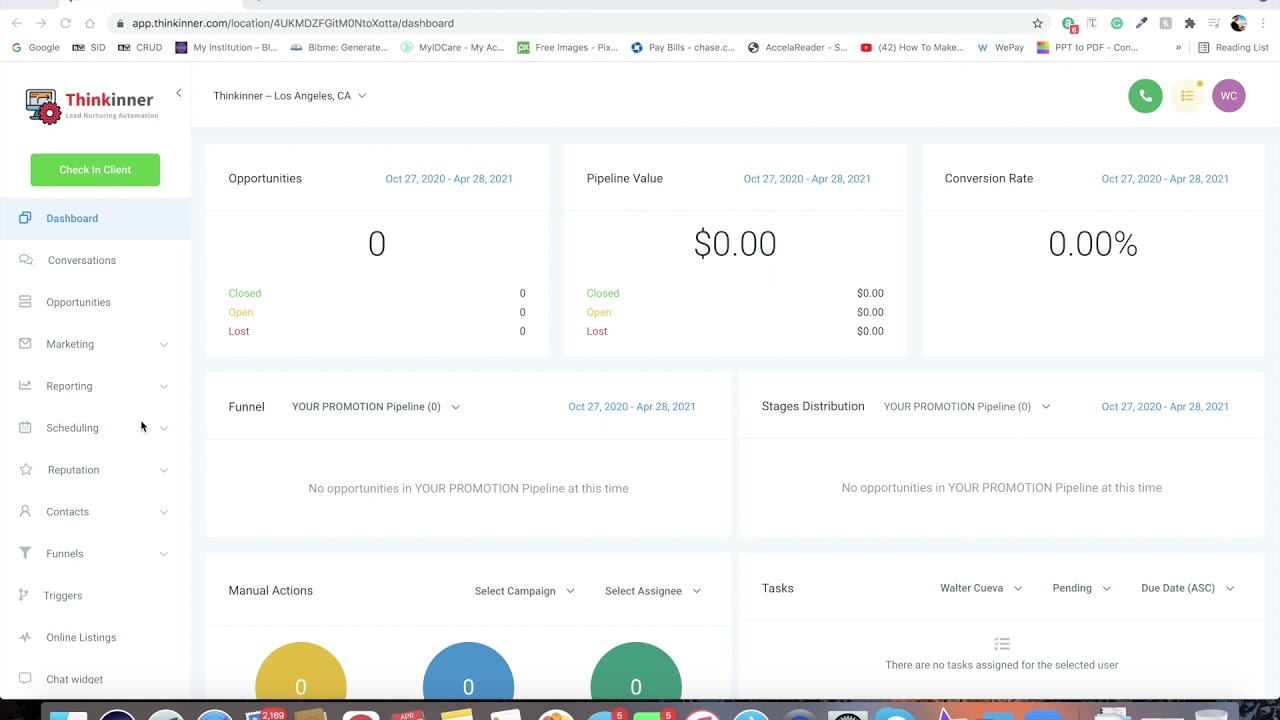This screenshot has height=720, width=1280.
Task: Click the Conversations chat bubble icon
Action: point(26,260)
